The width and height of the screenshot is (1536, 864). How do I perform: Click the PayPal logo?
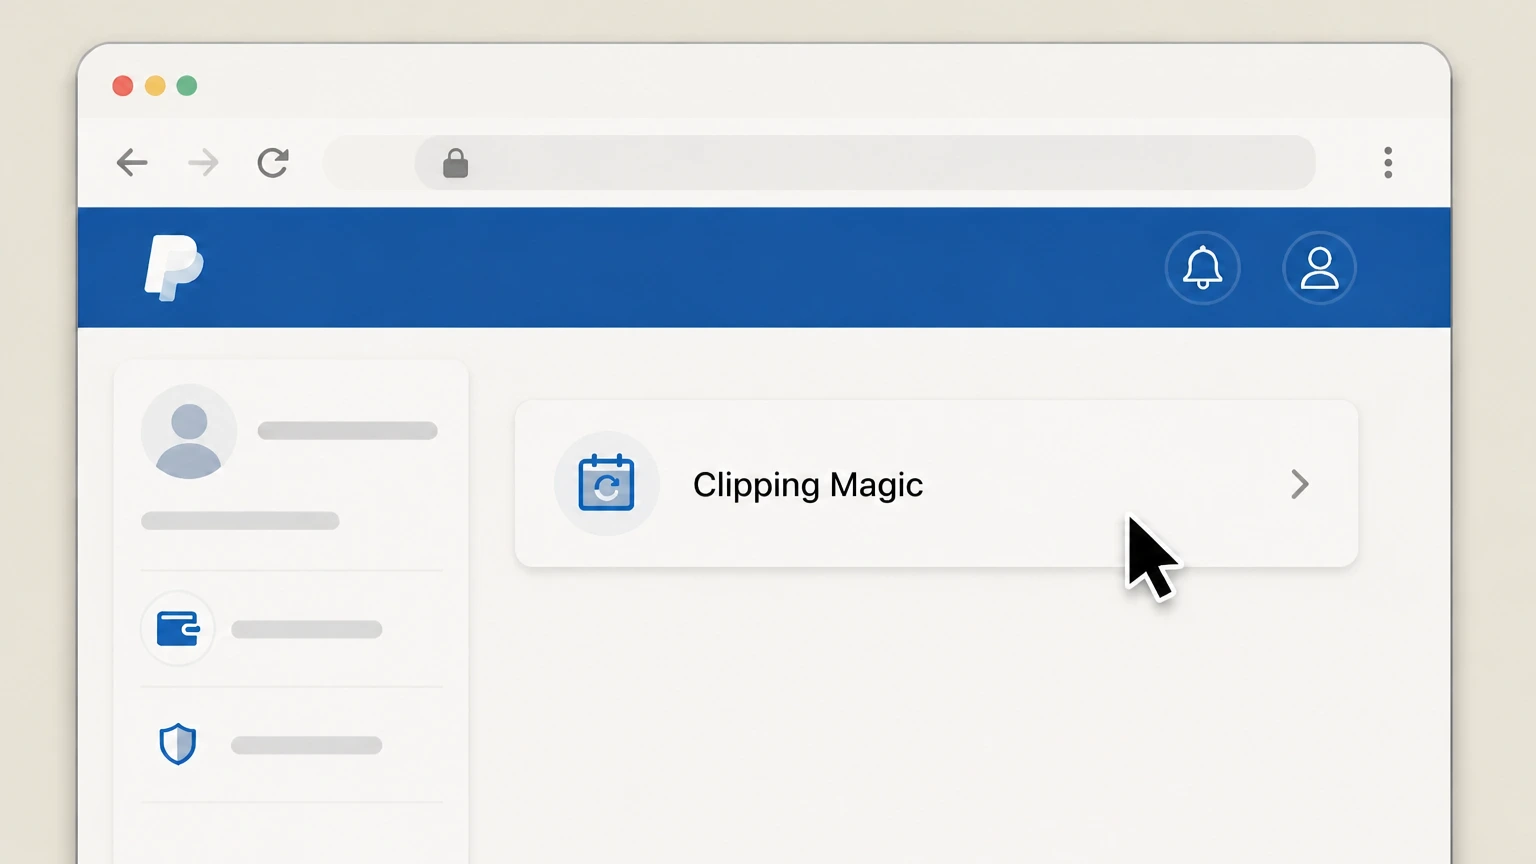click(x=174, y=267)
